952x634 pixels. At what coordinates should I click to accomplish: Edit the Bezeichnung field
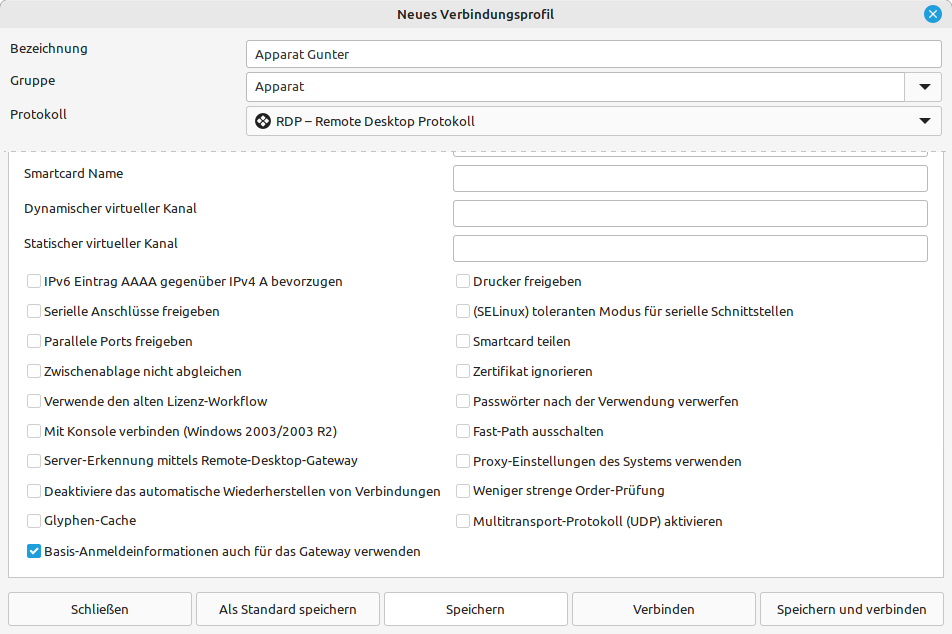click(x=593, y=55)
